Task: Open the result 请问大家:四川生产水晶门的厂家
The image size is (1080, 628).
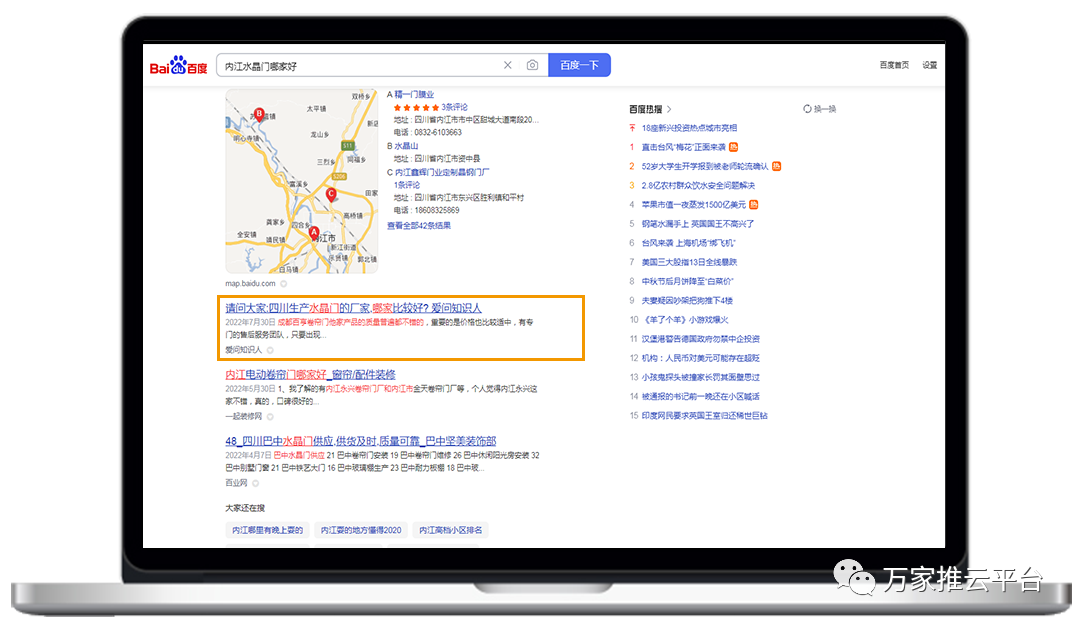Action: (x=352, y=308)
